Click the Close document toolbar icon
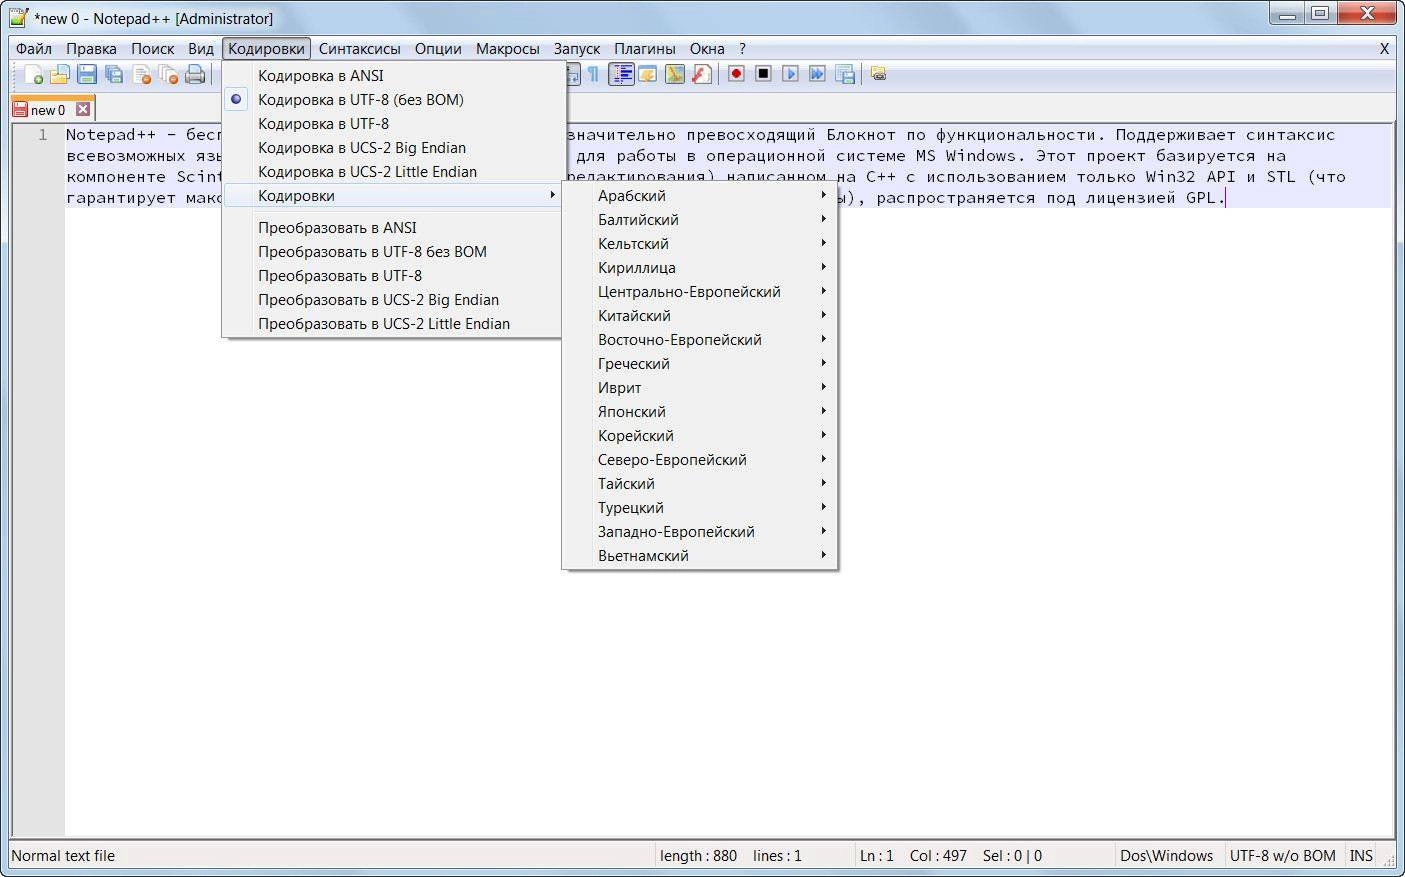The height and width of the screenshot is (877, 1405). (141, 74)
